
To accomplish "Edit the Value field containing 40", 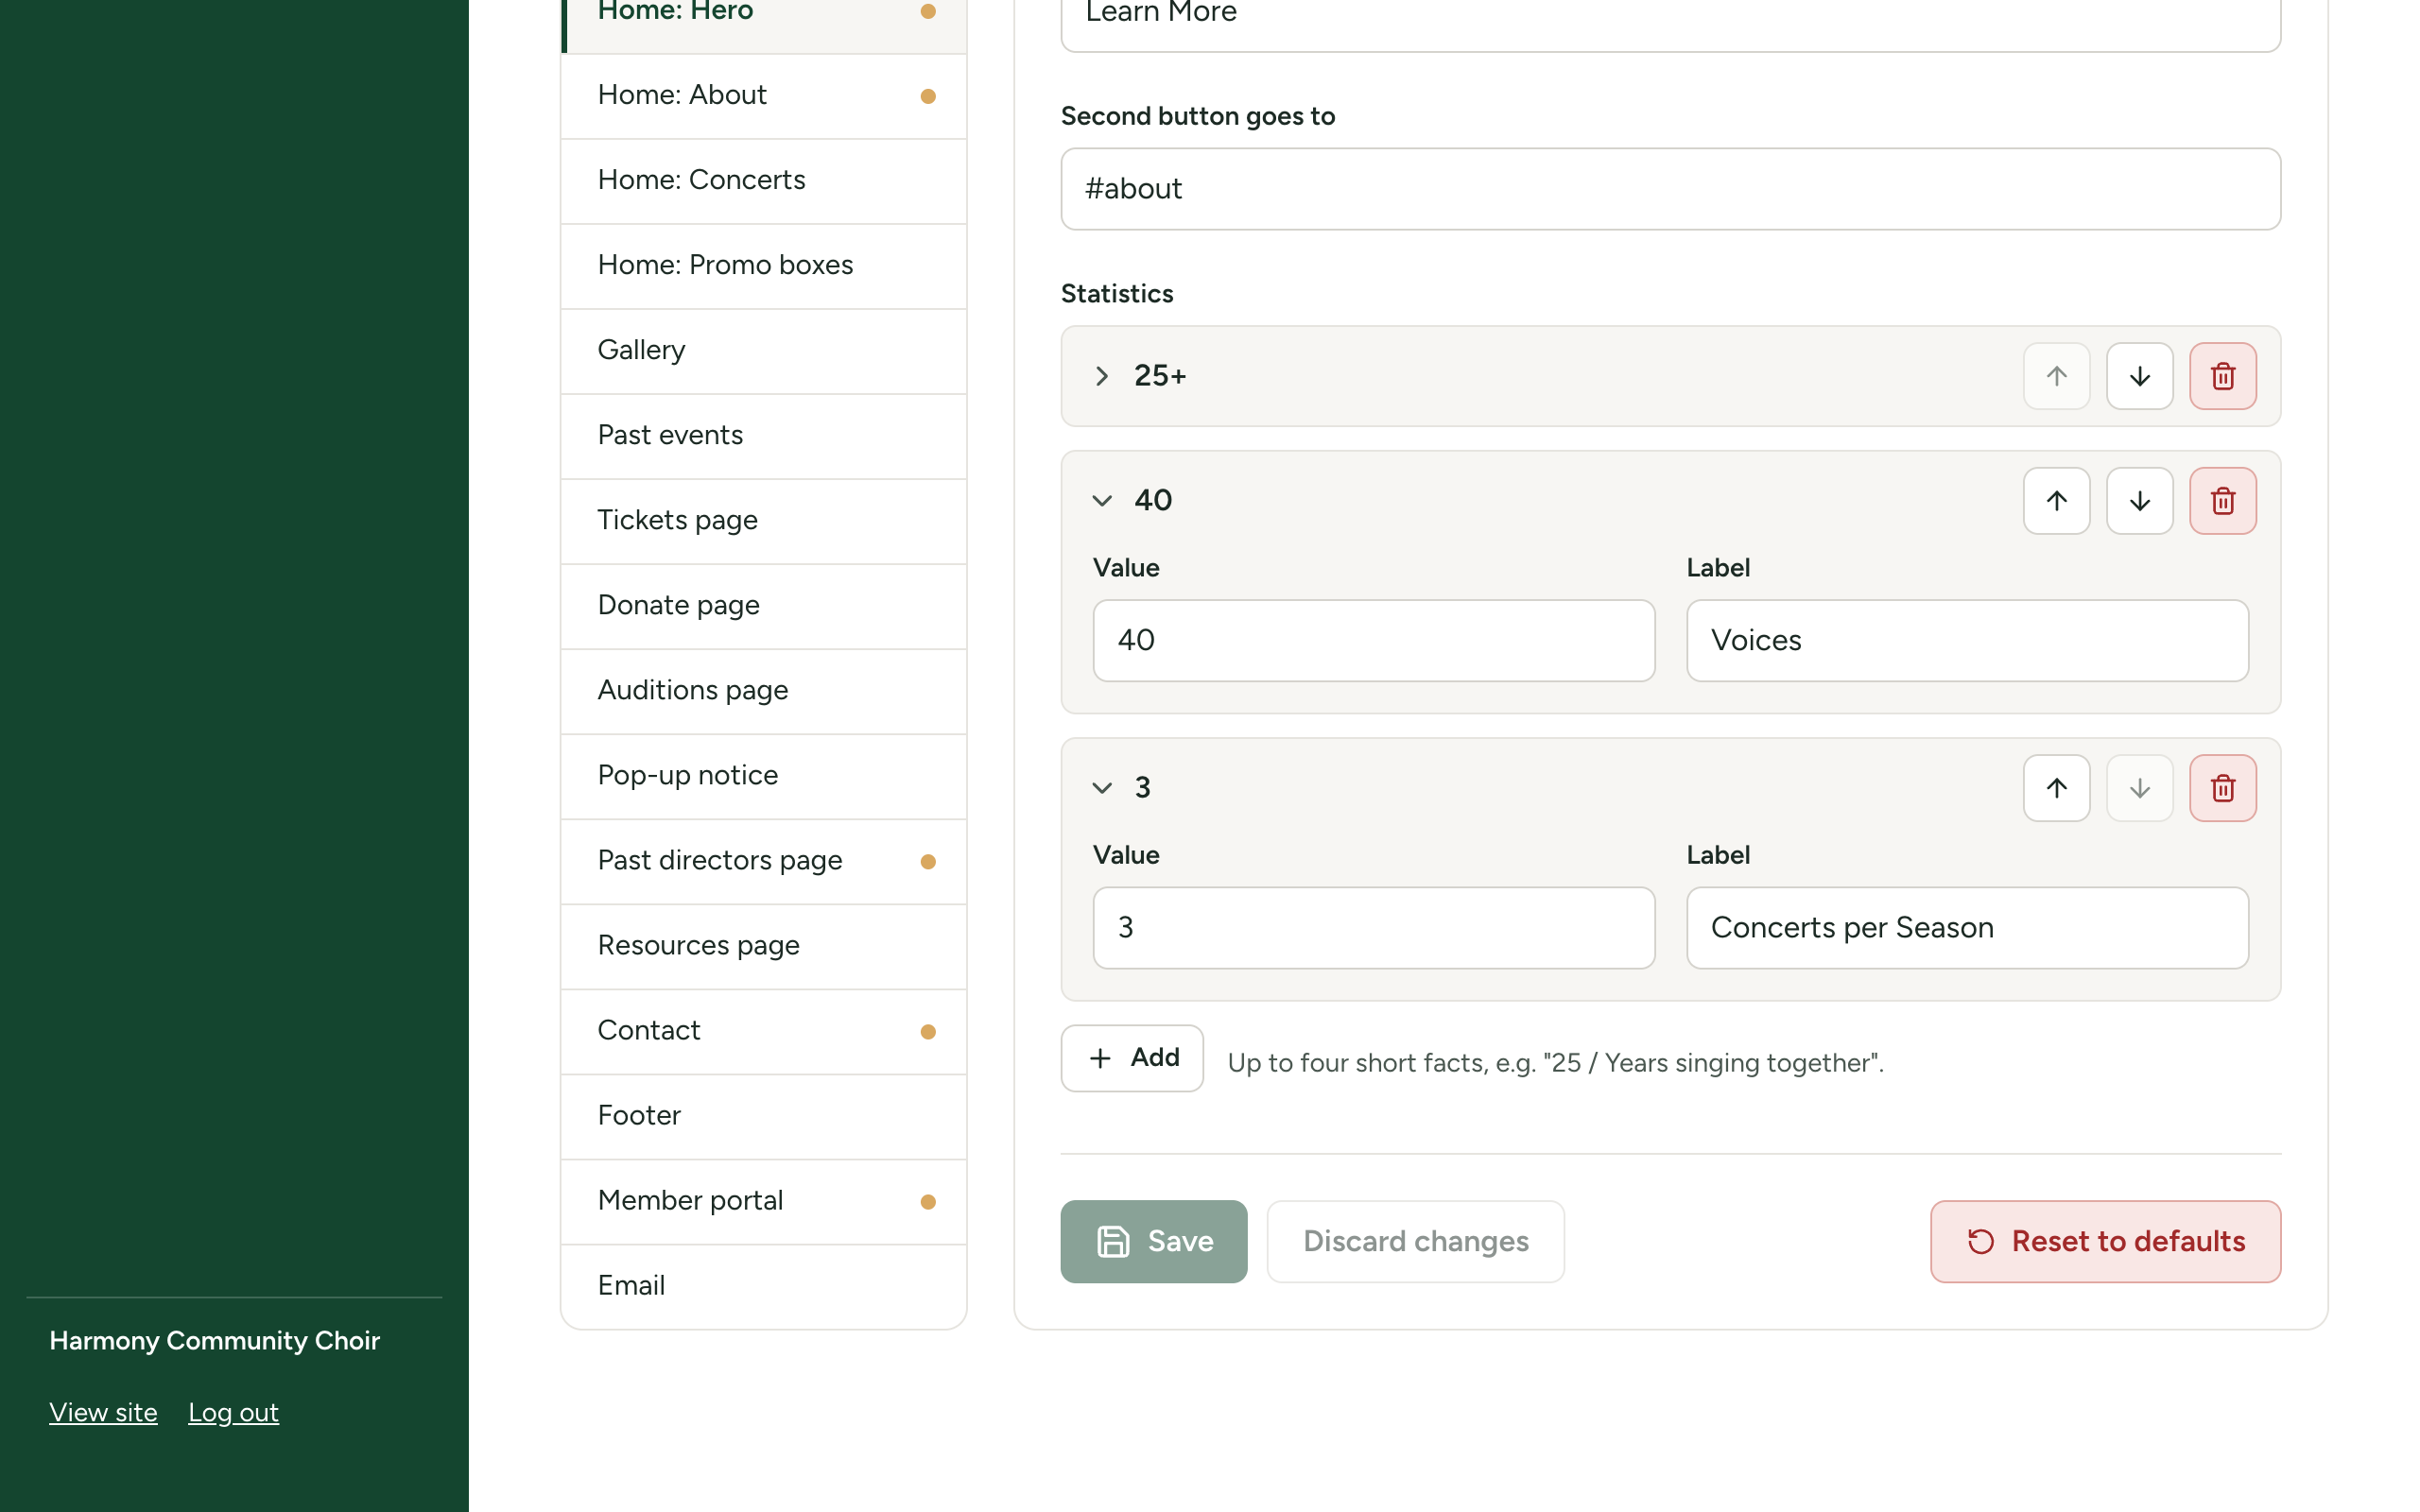I will point(1373,640).
